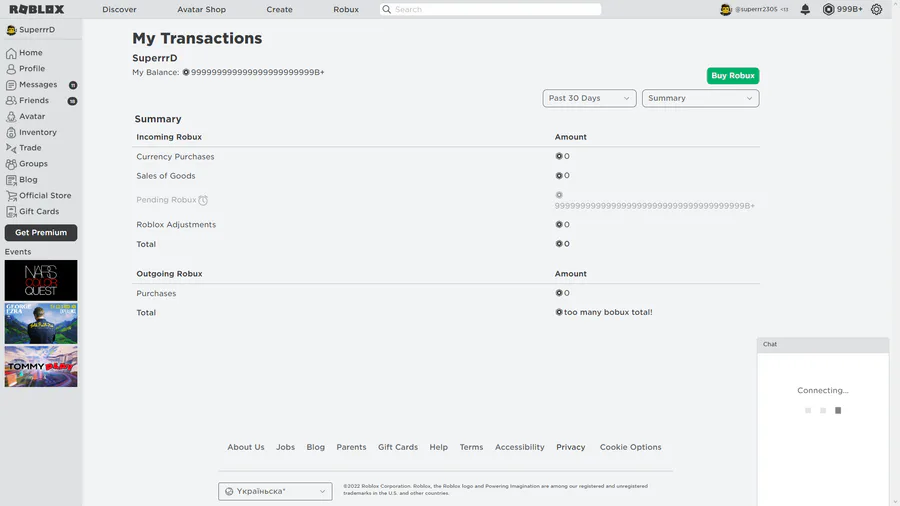Viewport: 900px width, 506px height.
Task: Open the settings gear icon
Action: click(x=877, y=9)
